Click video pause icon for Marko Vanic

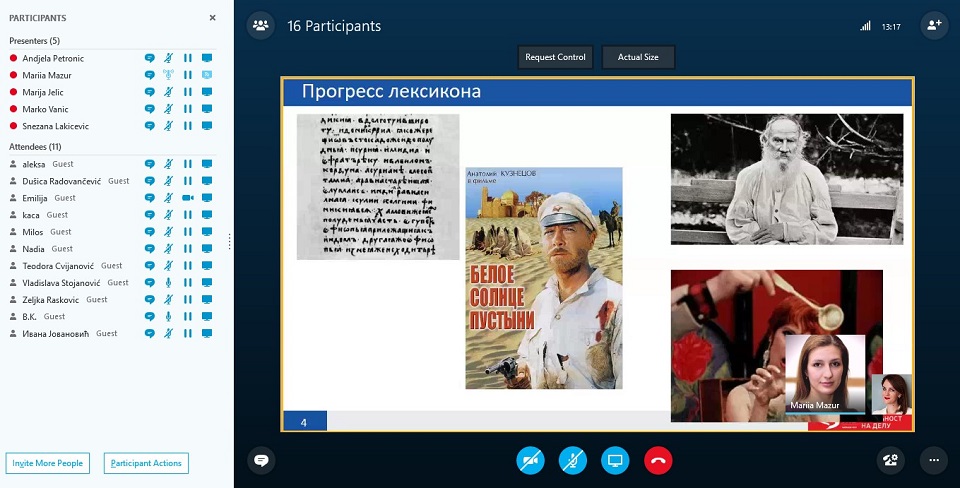coord(187,109)
